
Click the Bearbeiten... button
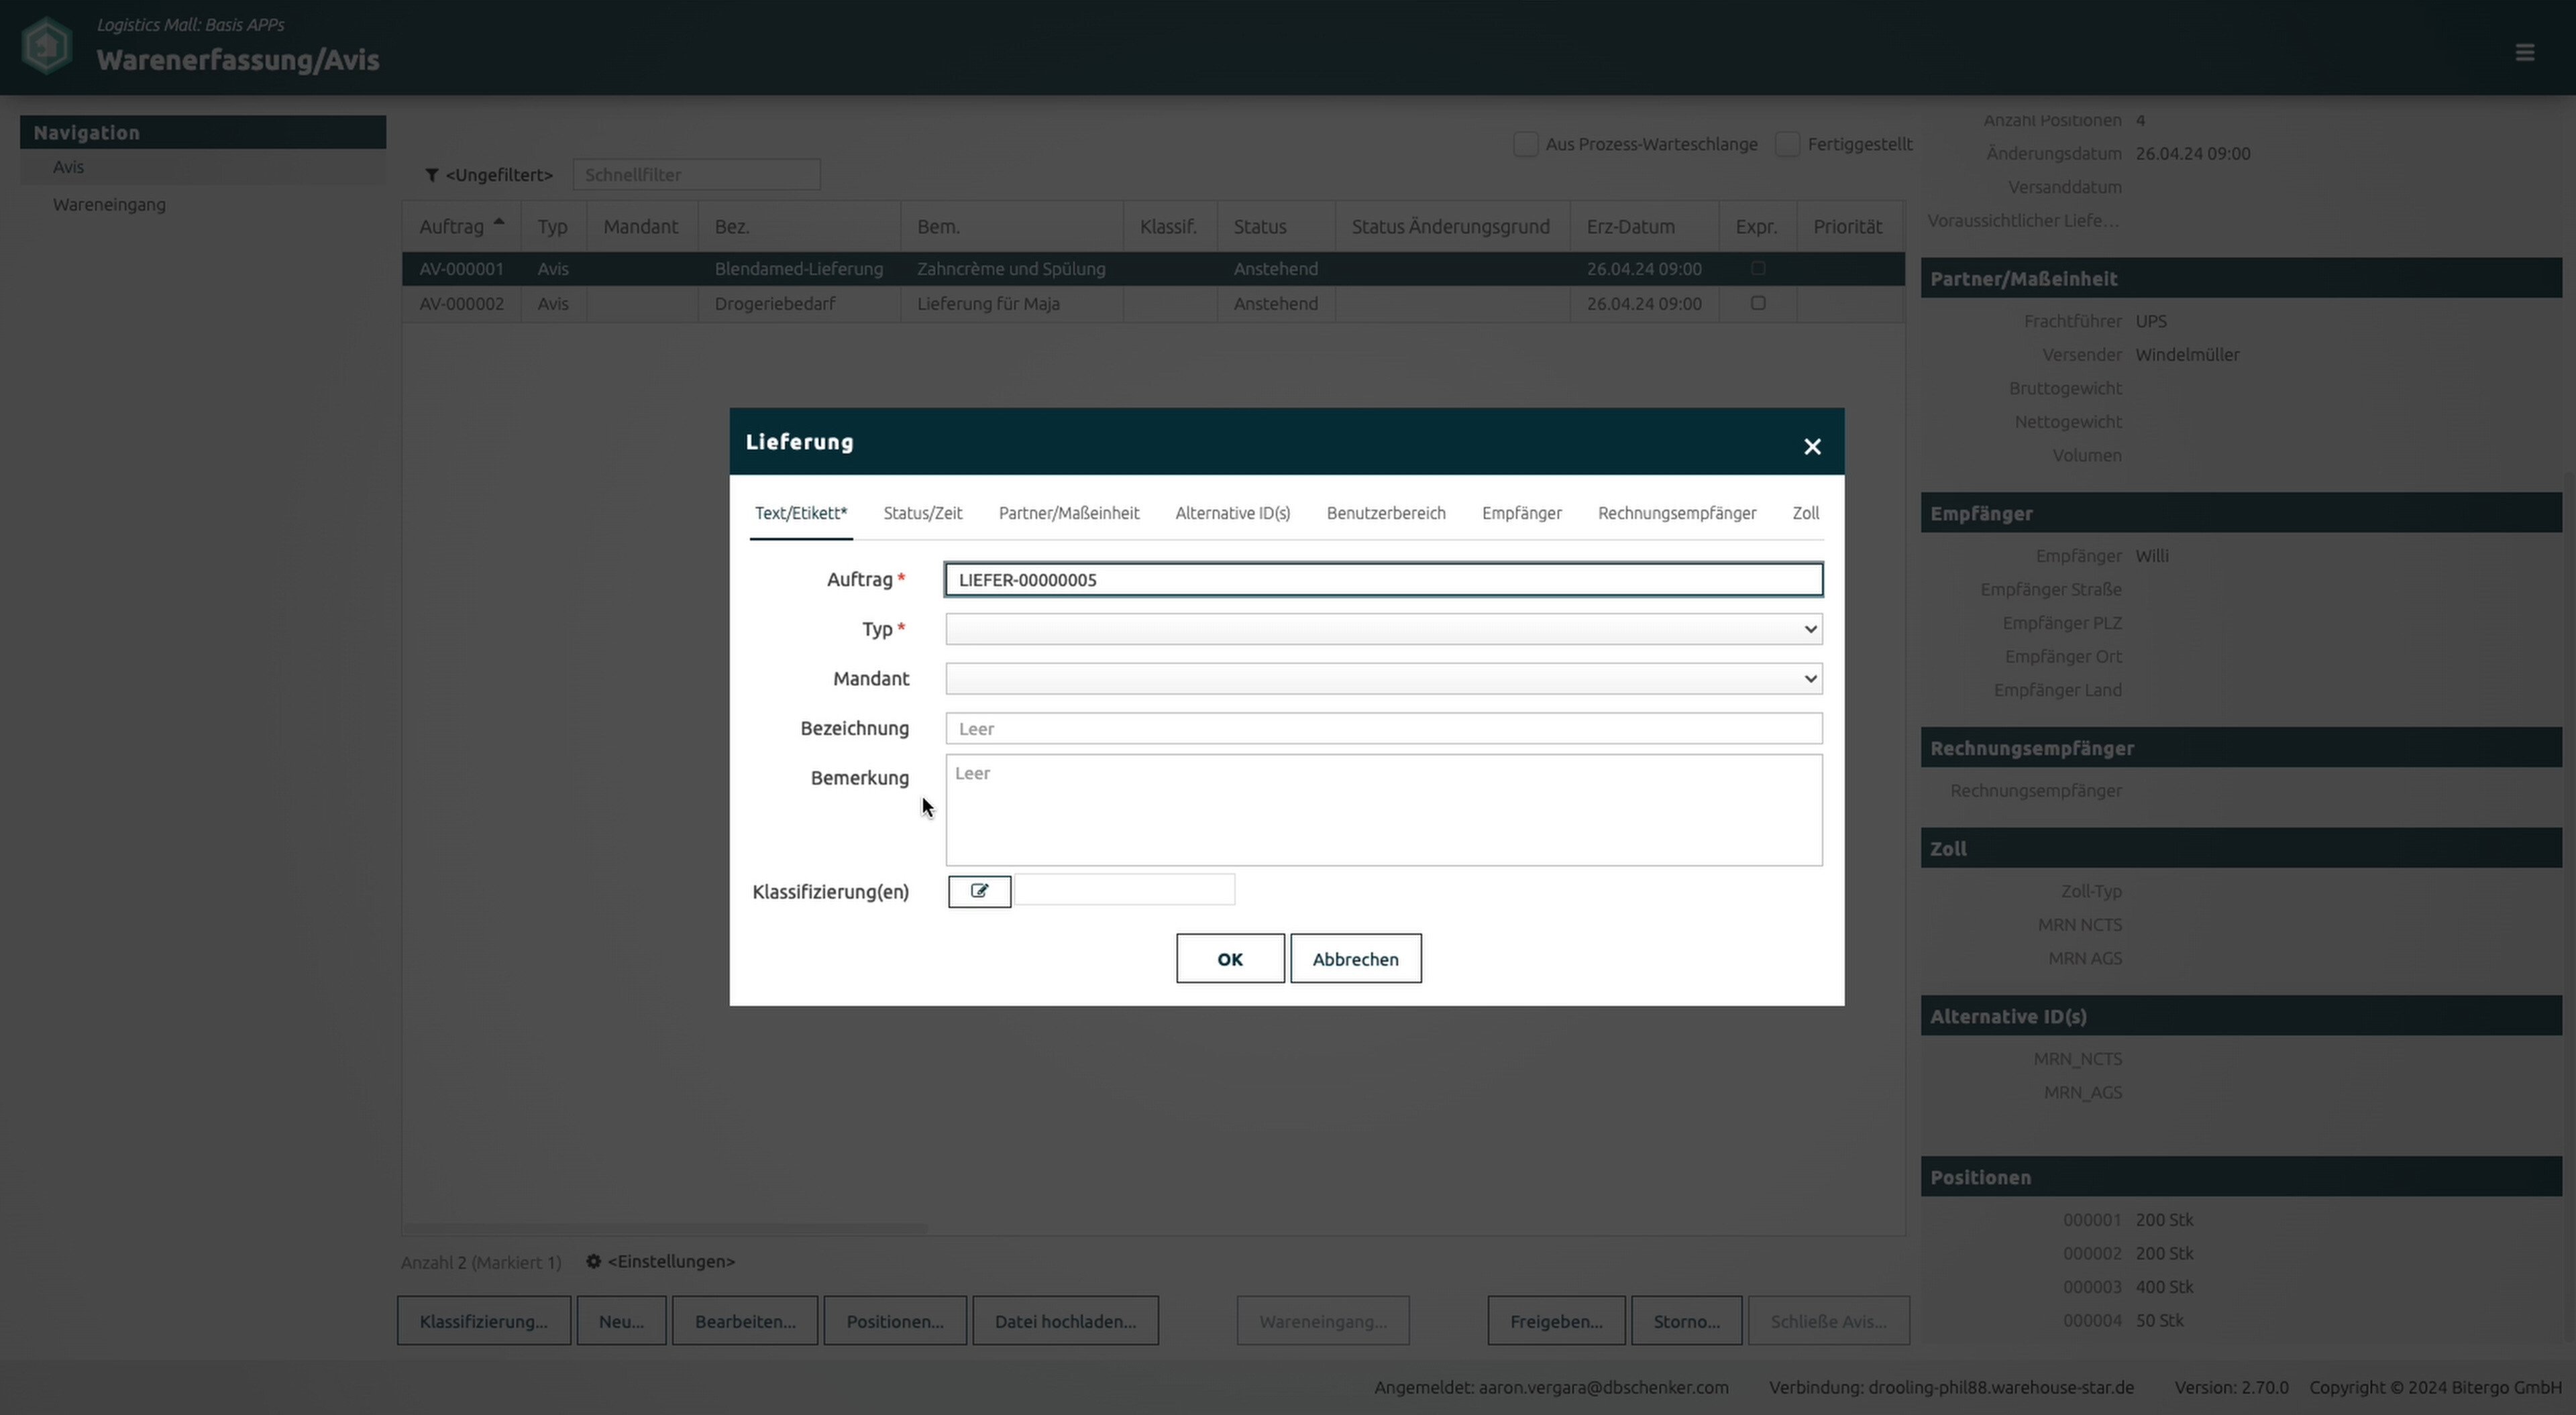click(745, 1321)
